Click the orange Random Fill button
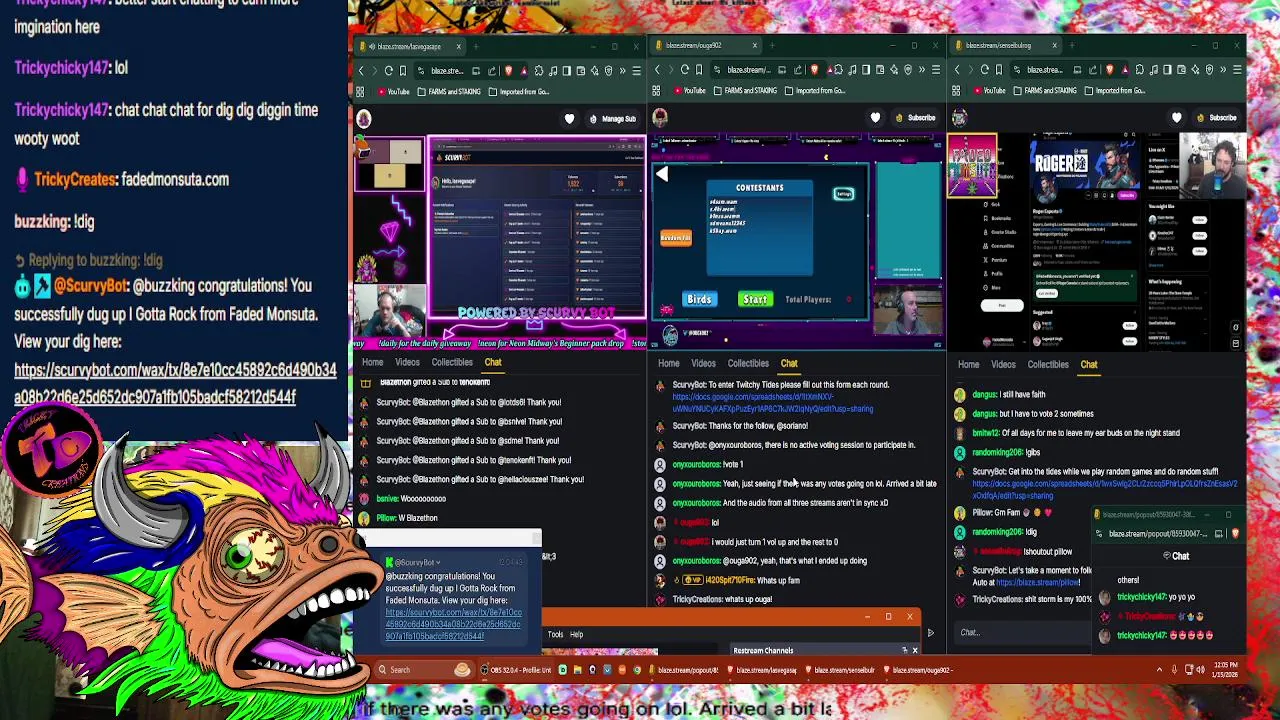1280x720 pixels. pyautogui.click(x=676, y=238)
